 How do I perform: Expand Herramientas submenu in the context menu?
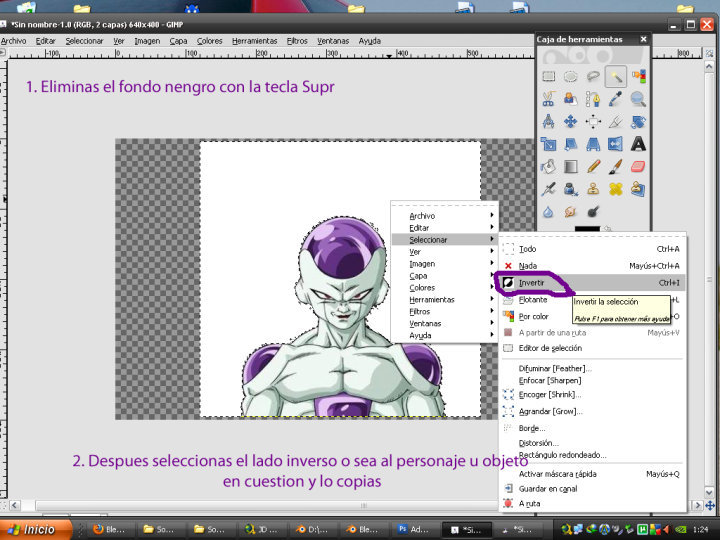point(444,299)
